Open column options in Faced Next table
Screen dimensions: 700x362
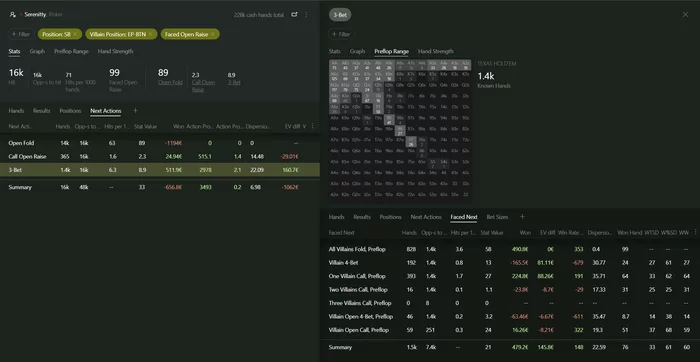coord(695,233)
